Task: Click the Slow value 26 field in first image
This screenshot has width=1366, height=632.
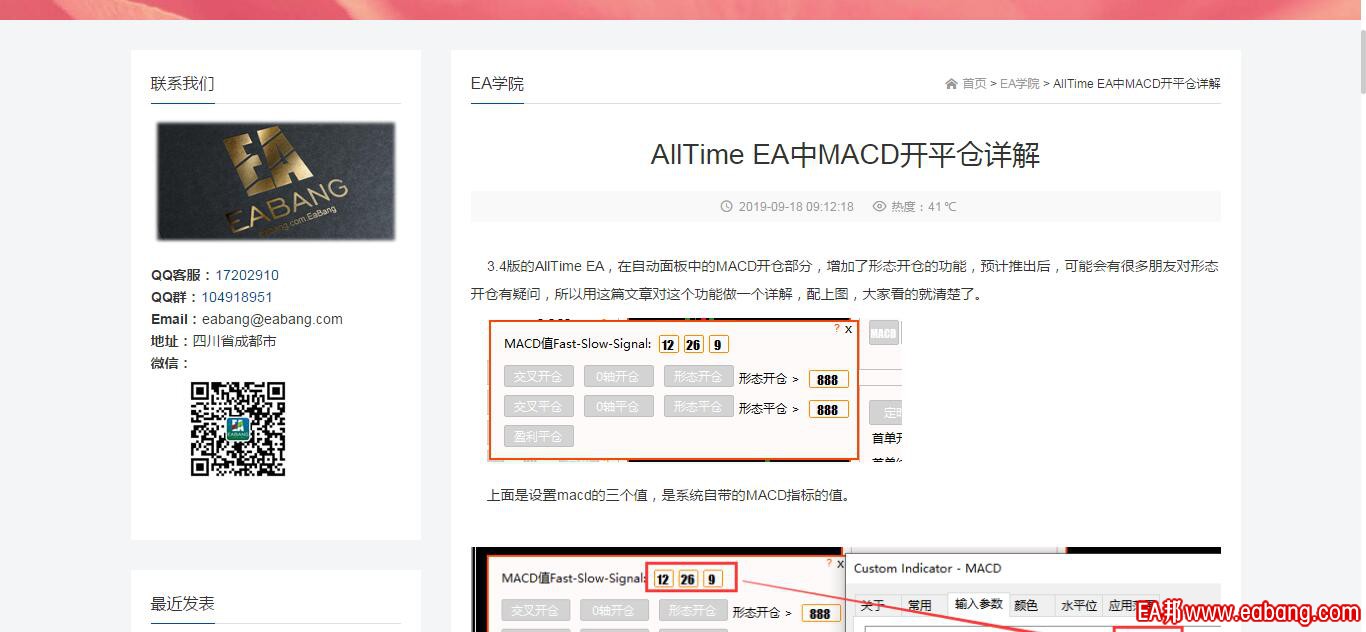Action: 694,345
